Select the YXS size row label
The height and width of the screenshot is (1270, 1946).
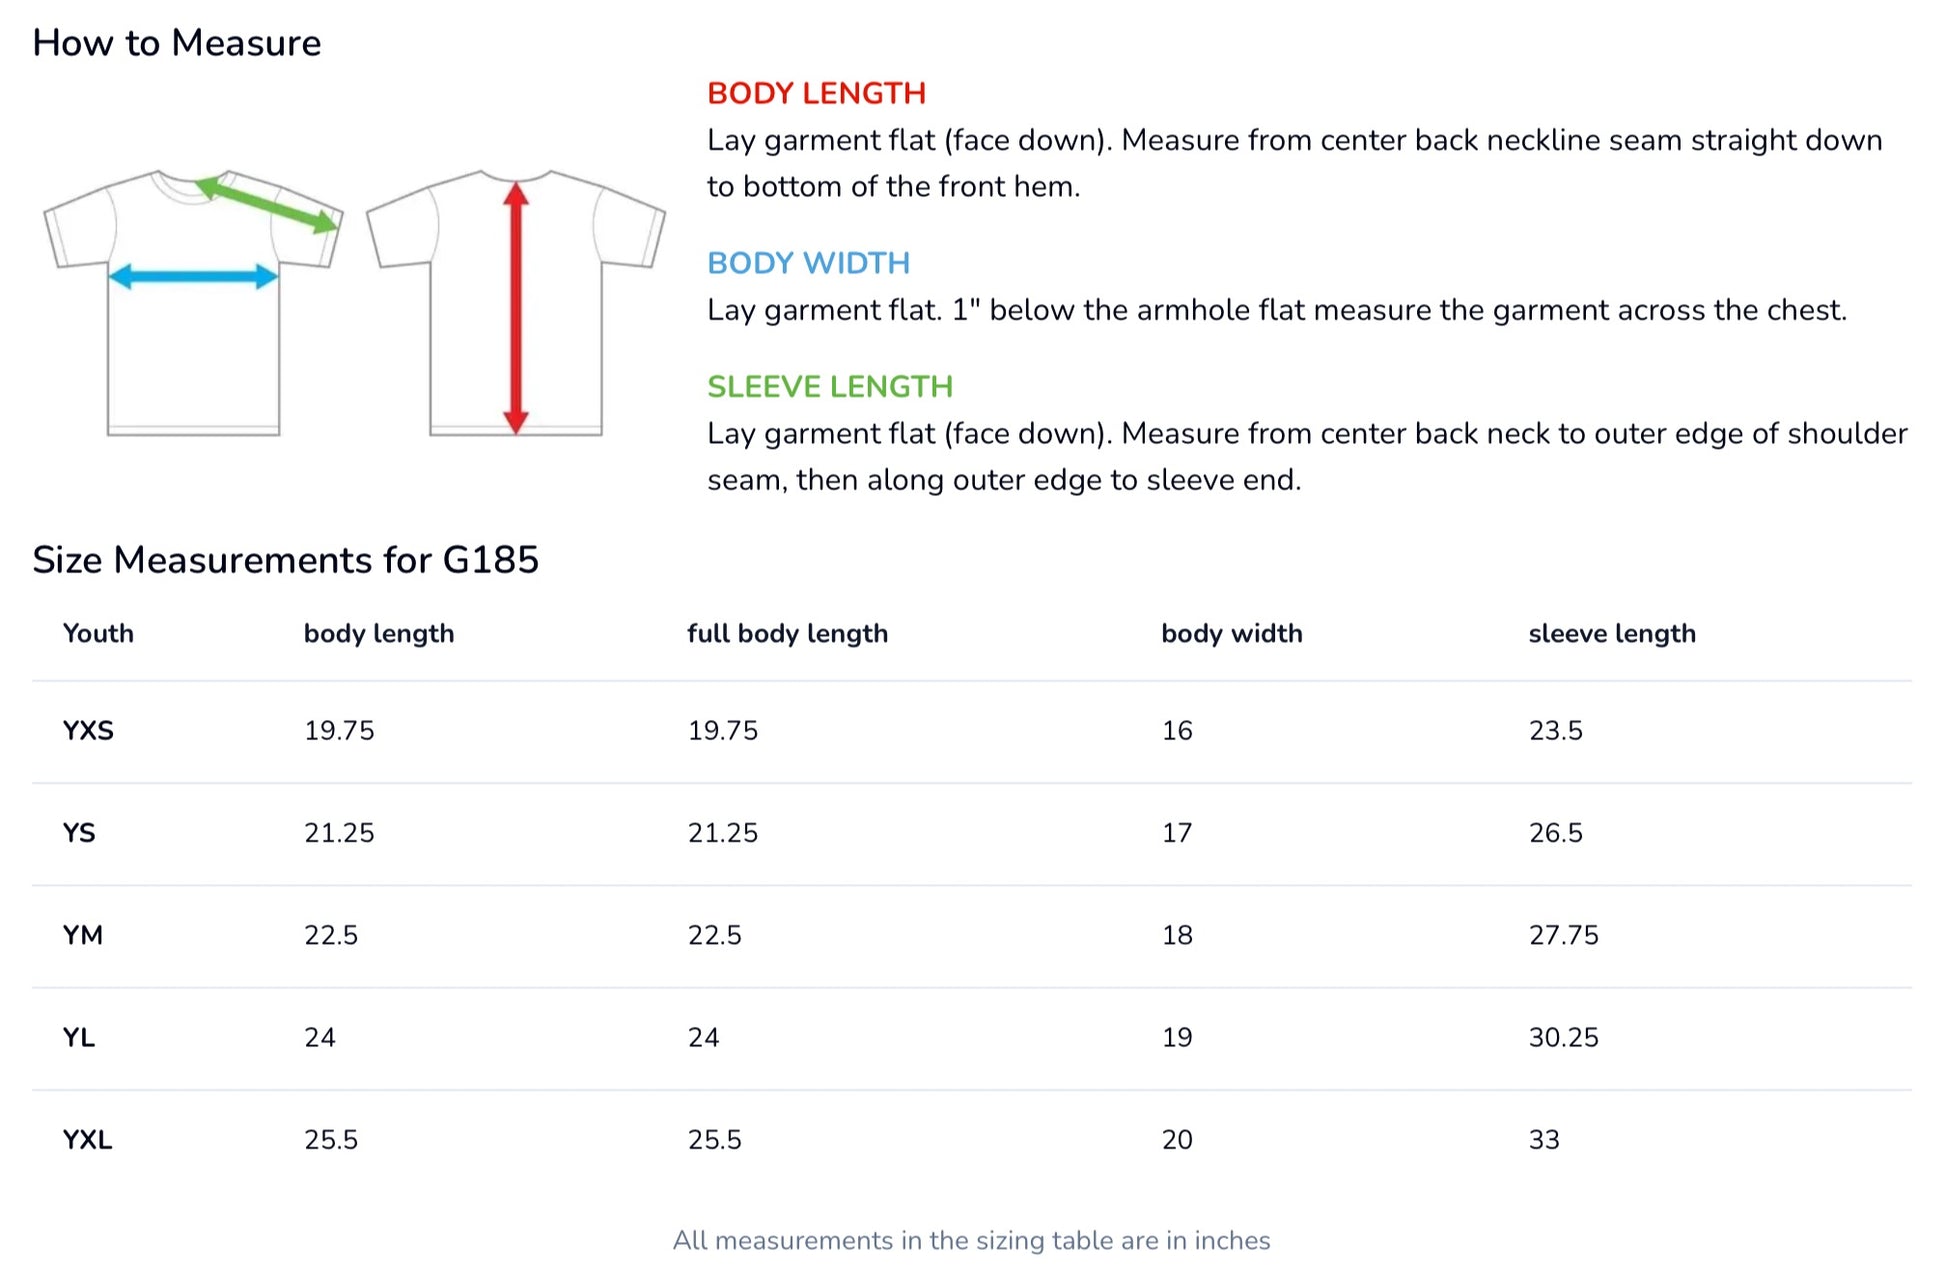tap(88, 731)
